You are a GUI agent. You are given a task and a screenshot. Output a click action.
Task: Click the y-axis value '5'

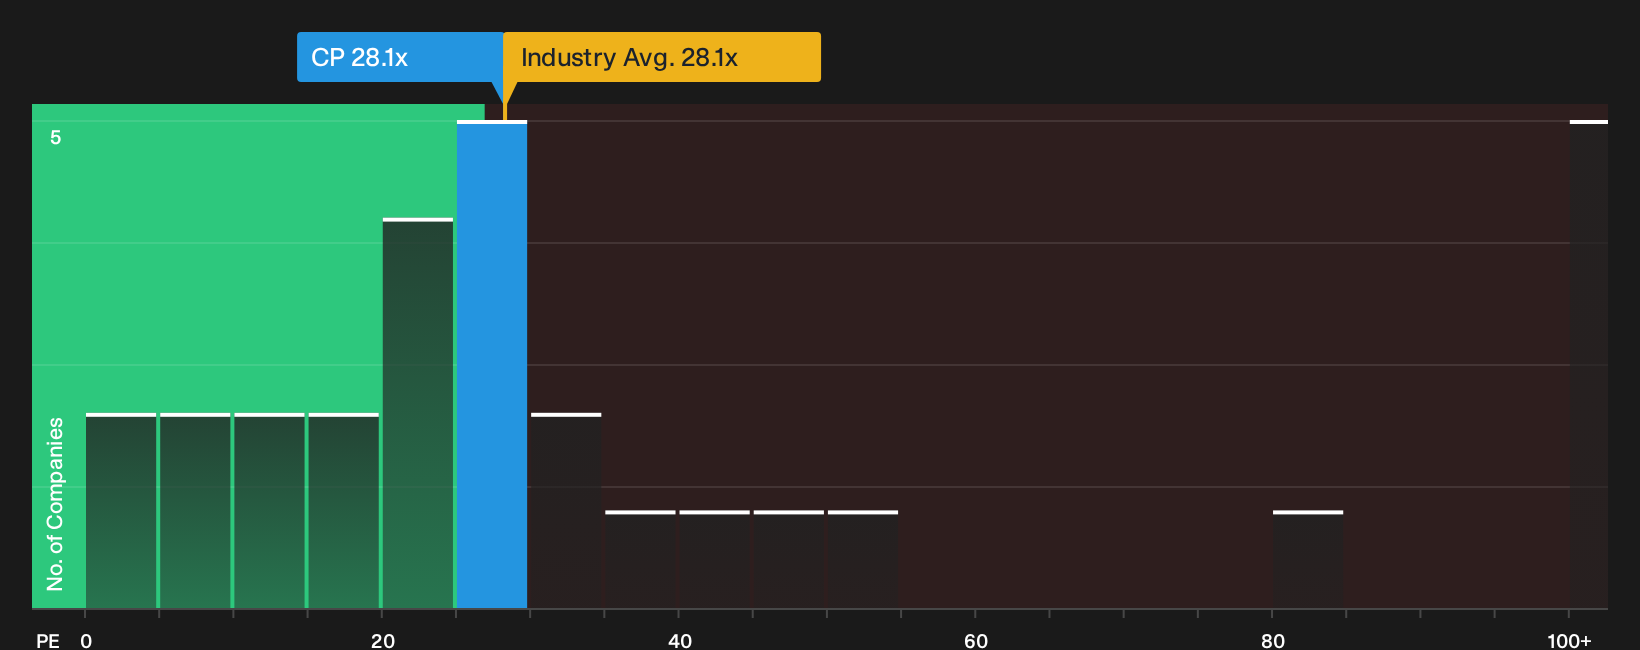click(x=56, y=137)
